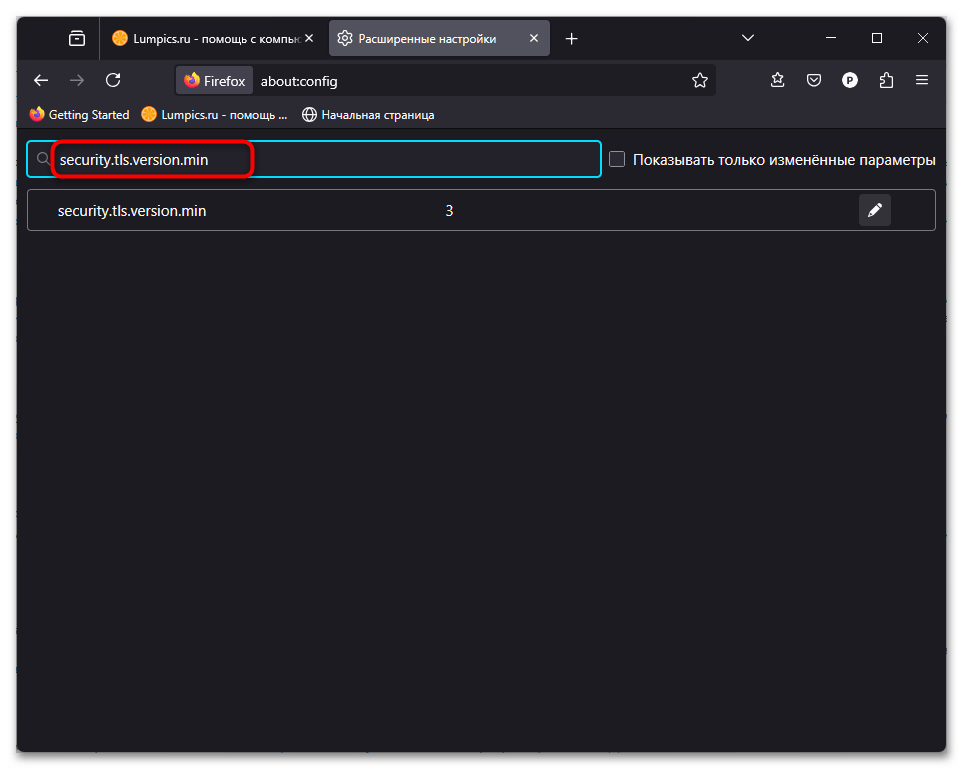Close the Расширенные настройки tab

534,38
